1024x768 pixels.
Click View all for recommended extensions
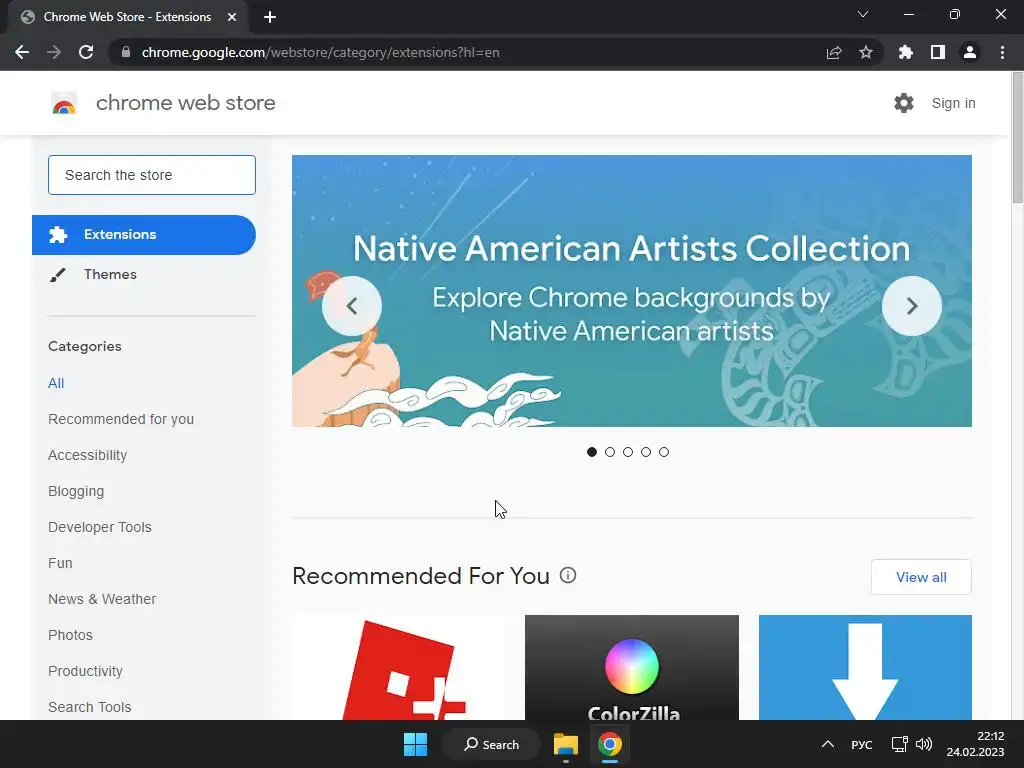point(921,577)
